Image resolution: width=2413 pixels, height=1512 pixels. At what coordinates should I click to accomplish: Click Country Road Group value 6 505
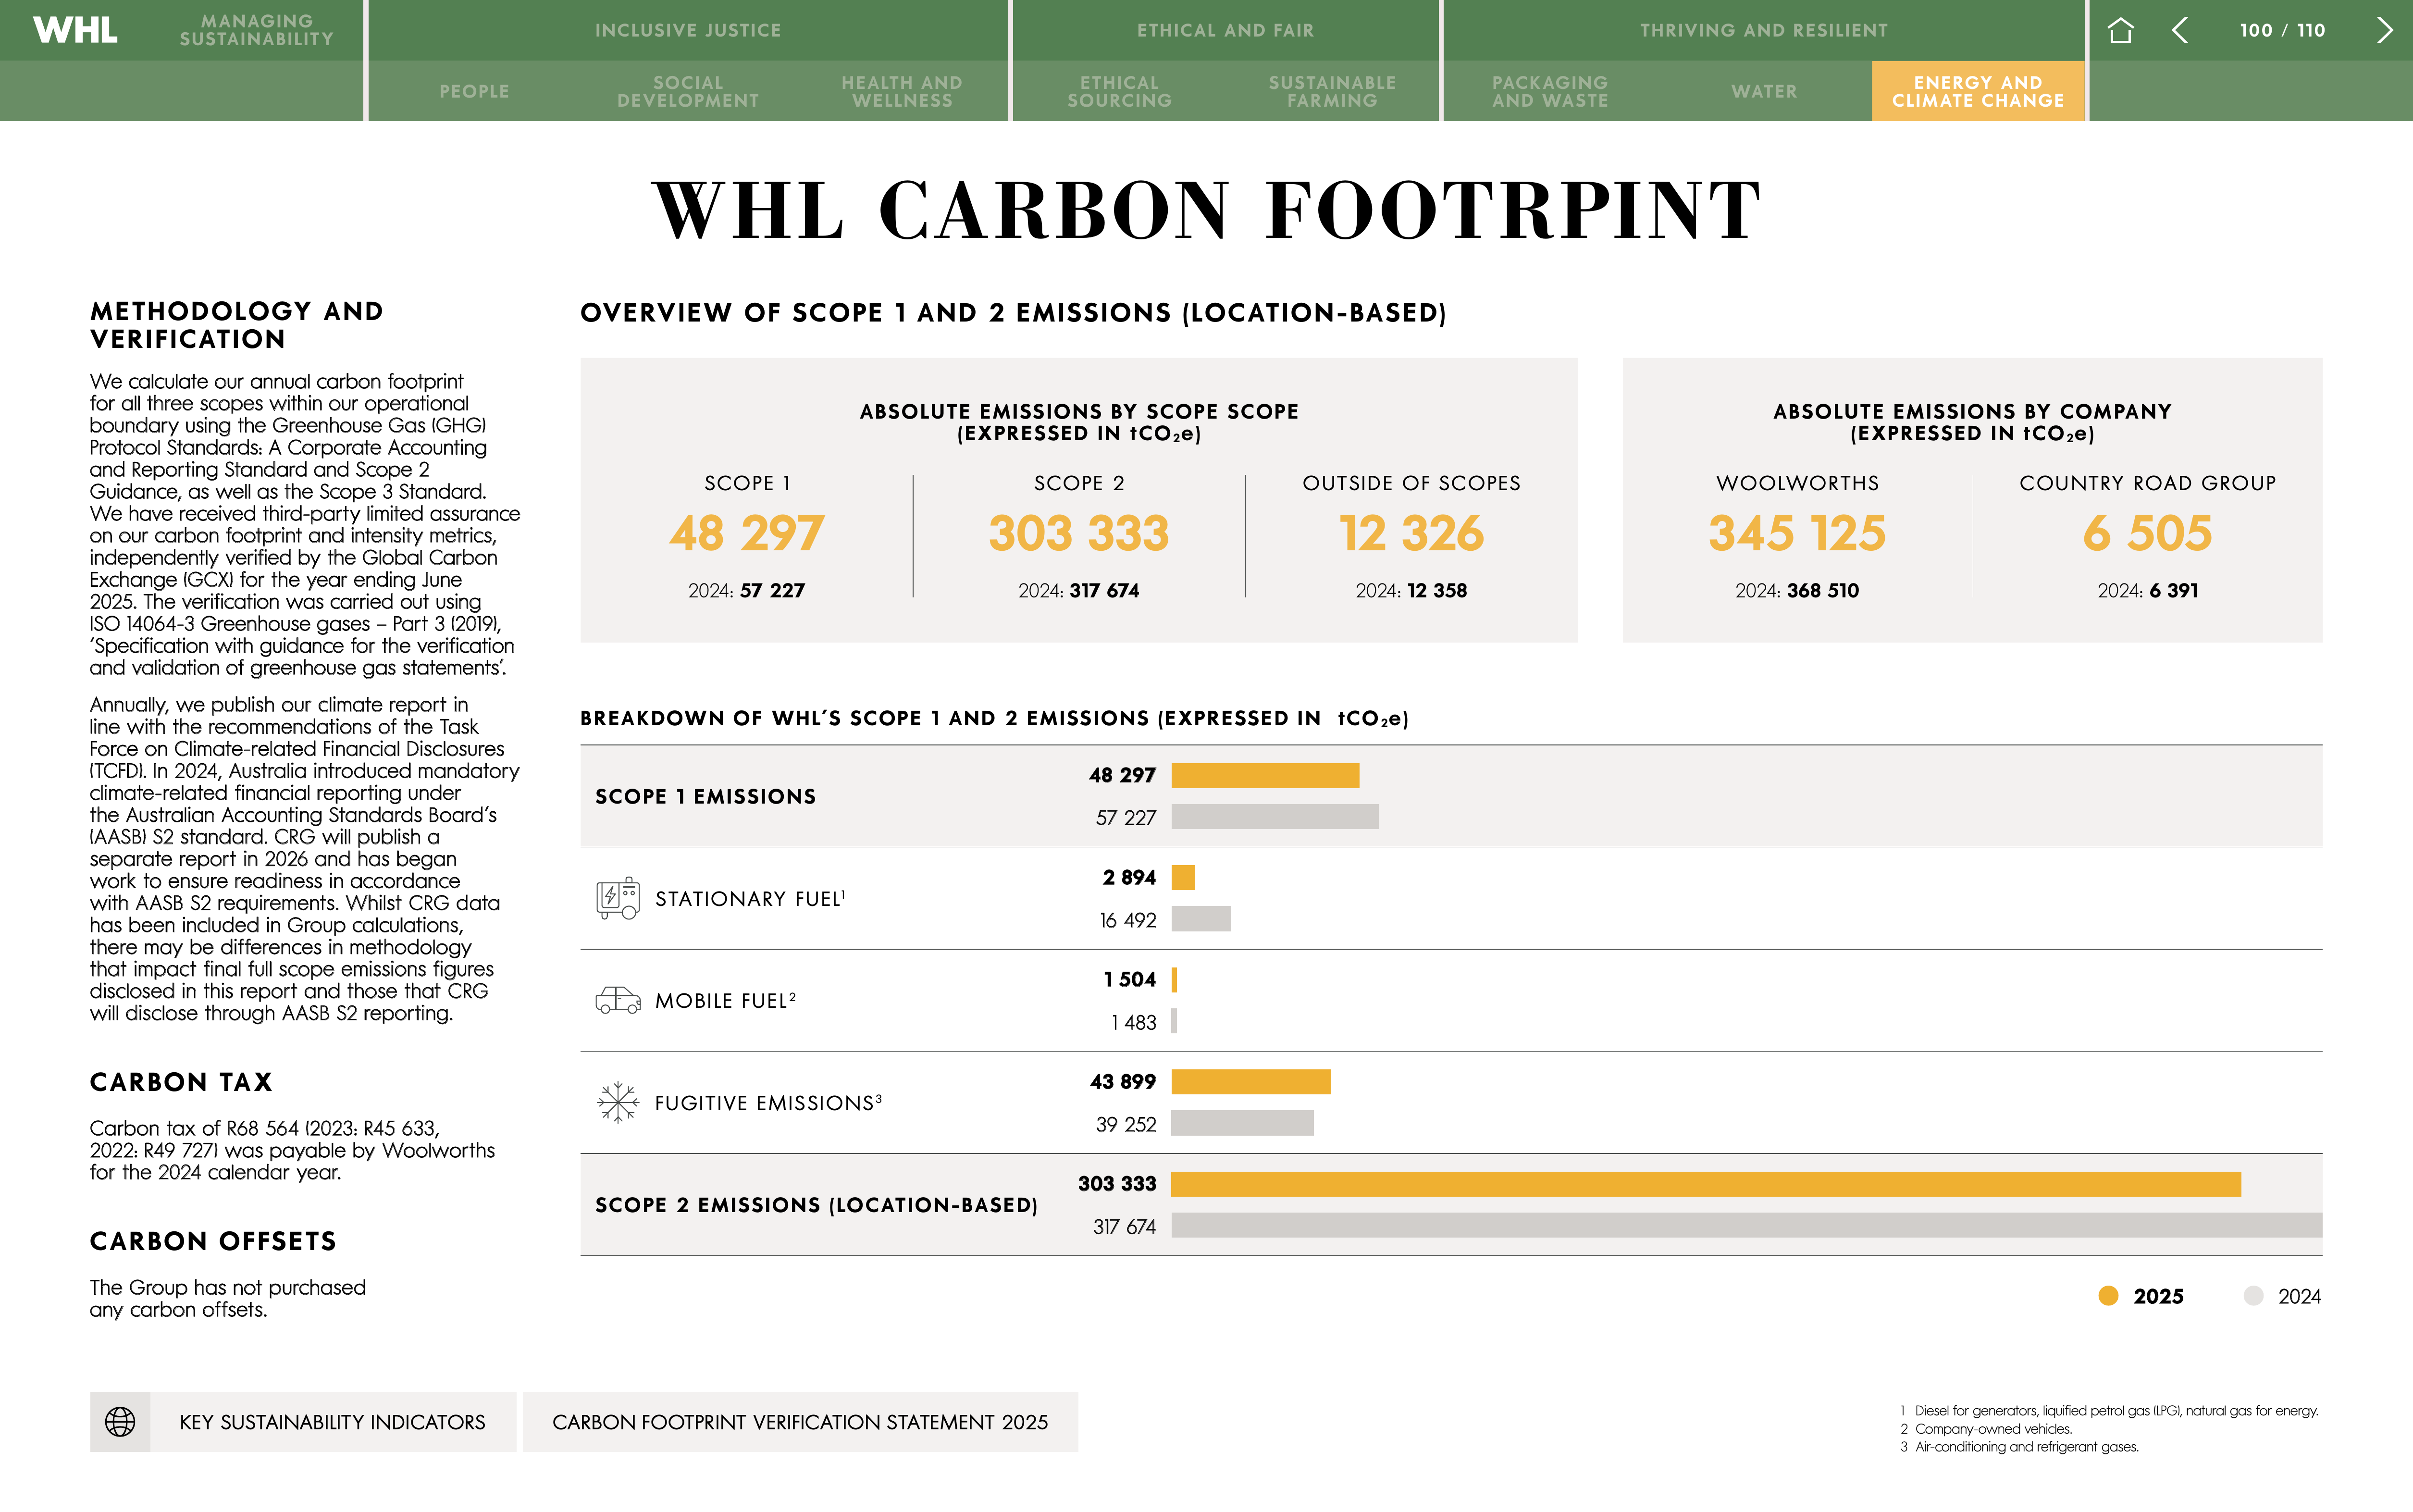[x=2147, y=533]
